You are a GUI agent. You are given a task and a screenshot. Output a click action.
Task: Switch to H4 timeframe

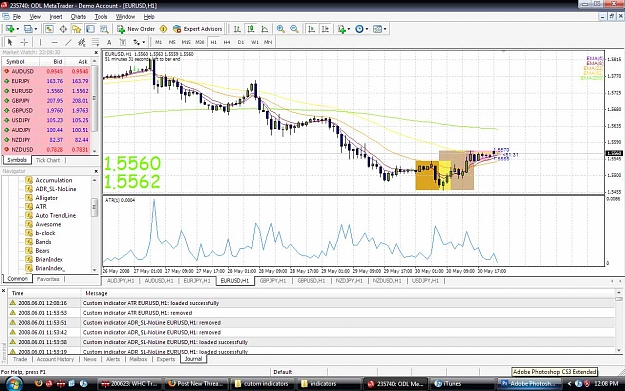[x=227, y=42]
